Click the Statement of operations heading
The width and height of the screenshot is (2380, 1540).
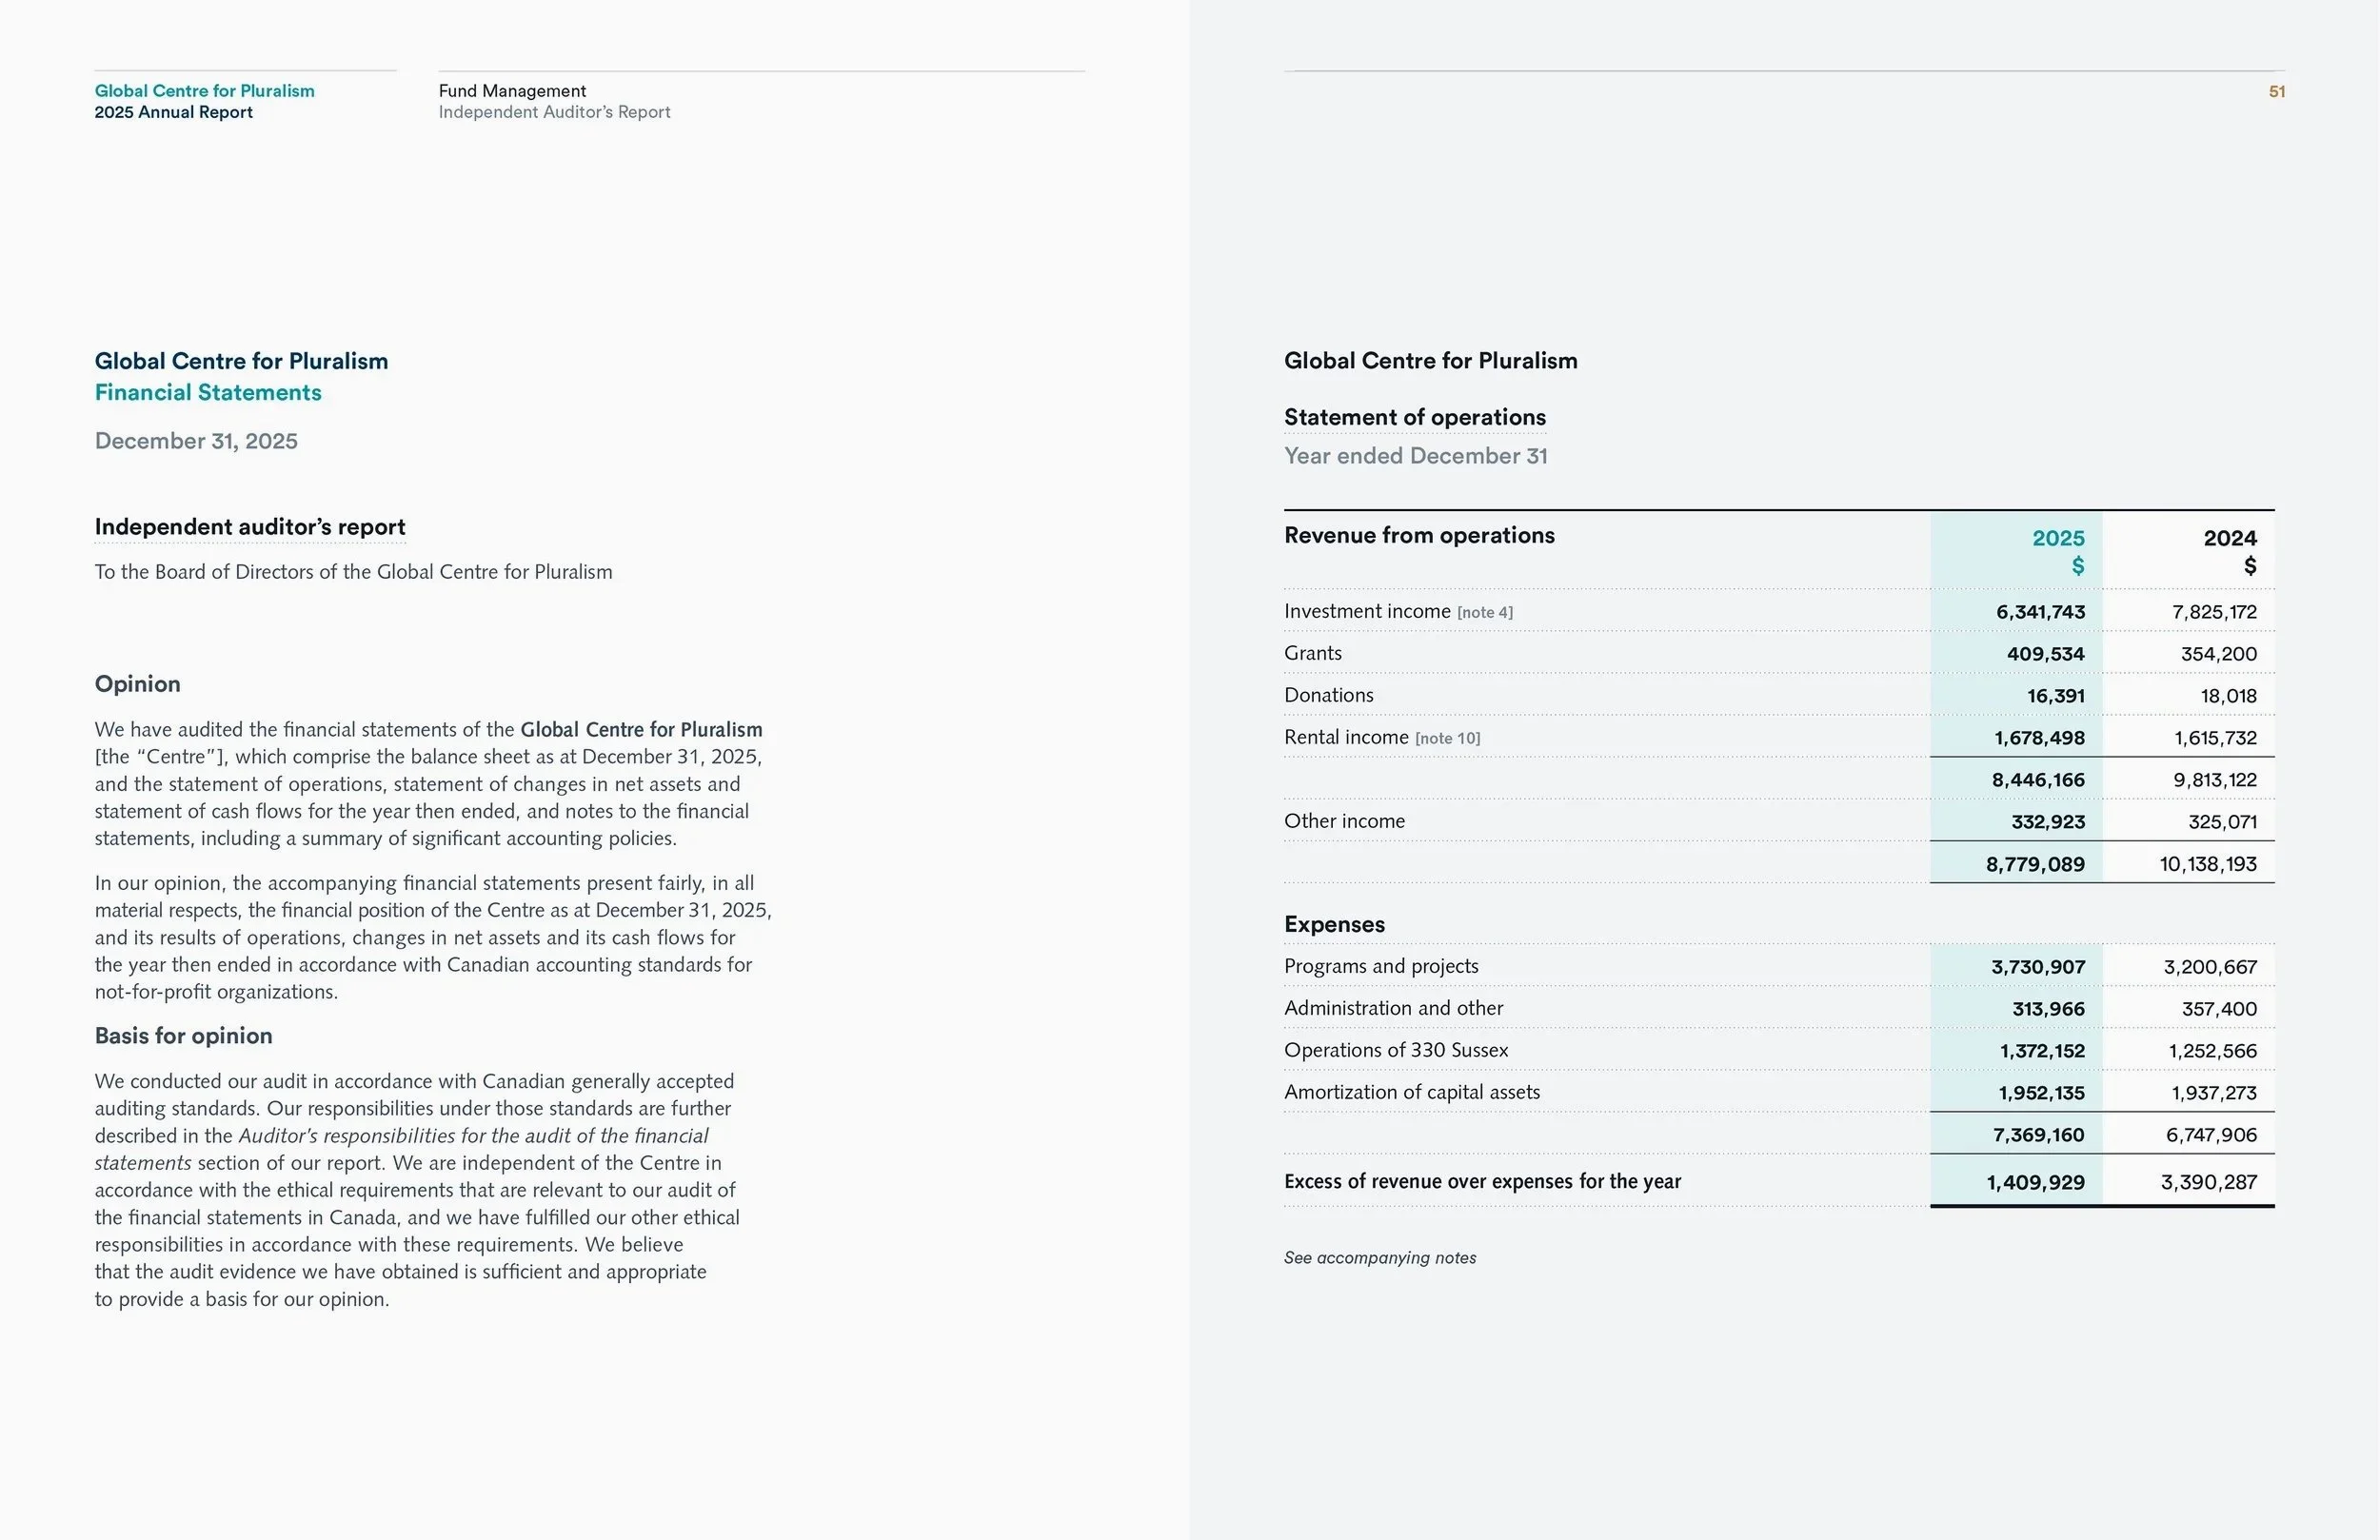1415,417
